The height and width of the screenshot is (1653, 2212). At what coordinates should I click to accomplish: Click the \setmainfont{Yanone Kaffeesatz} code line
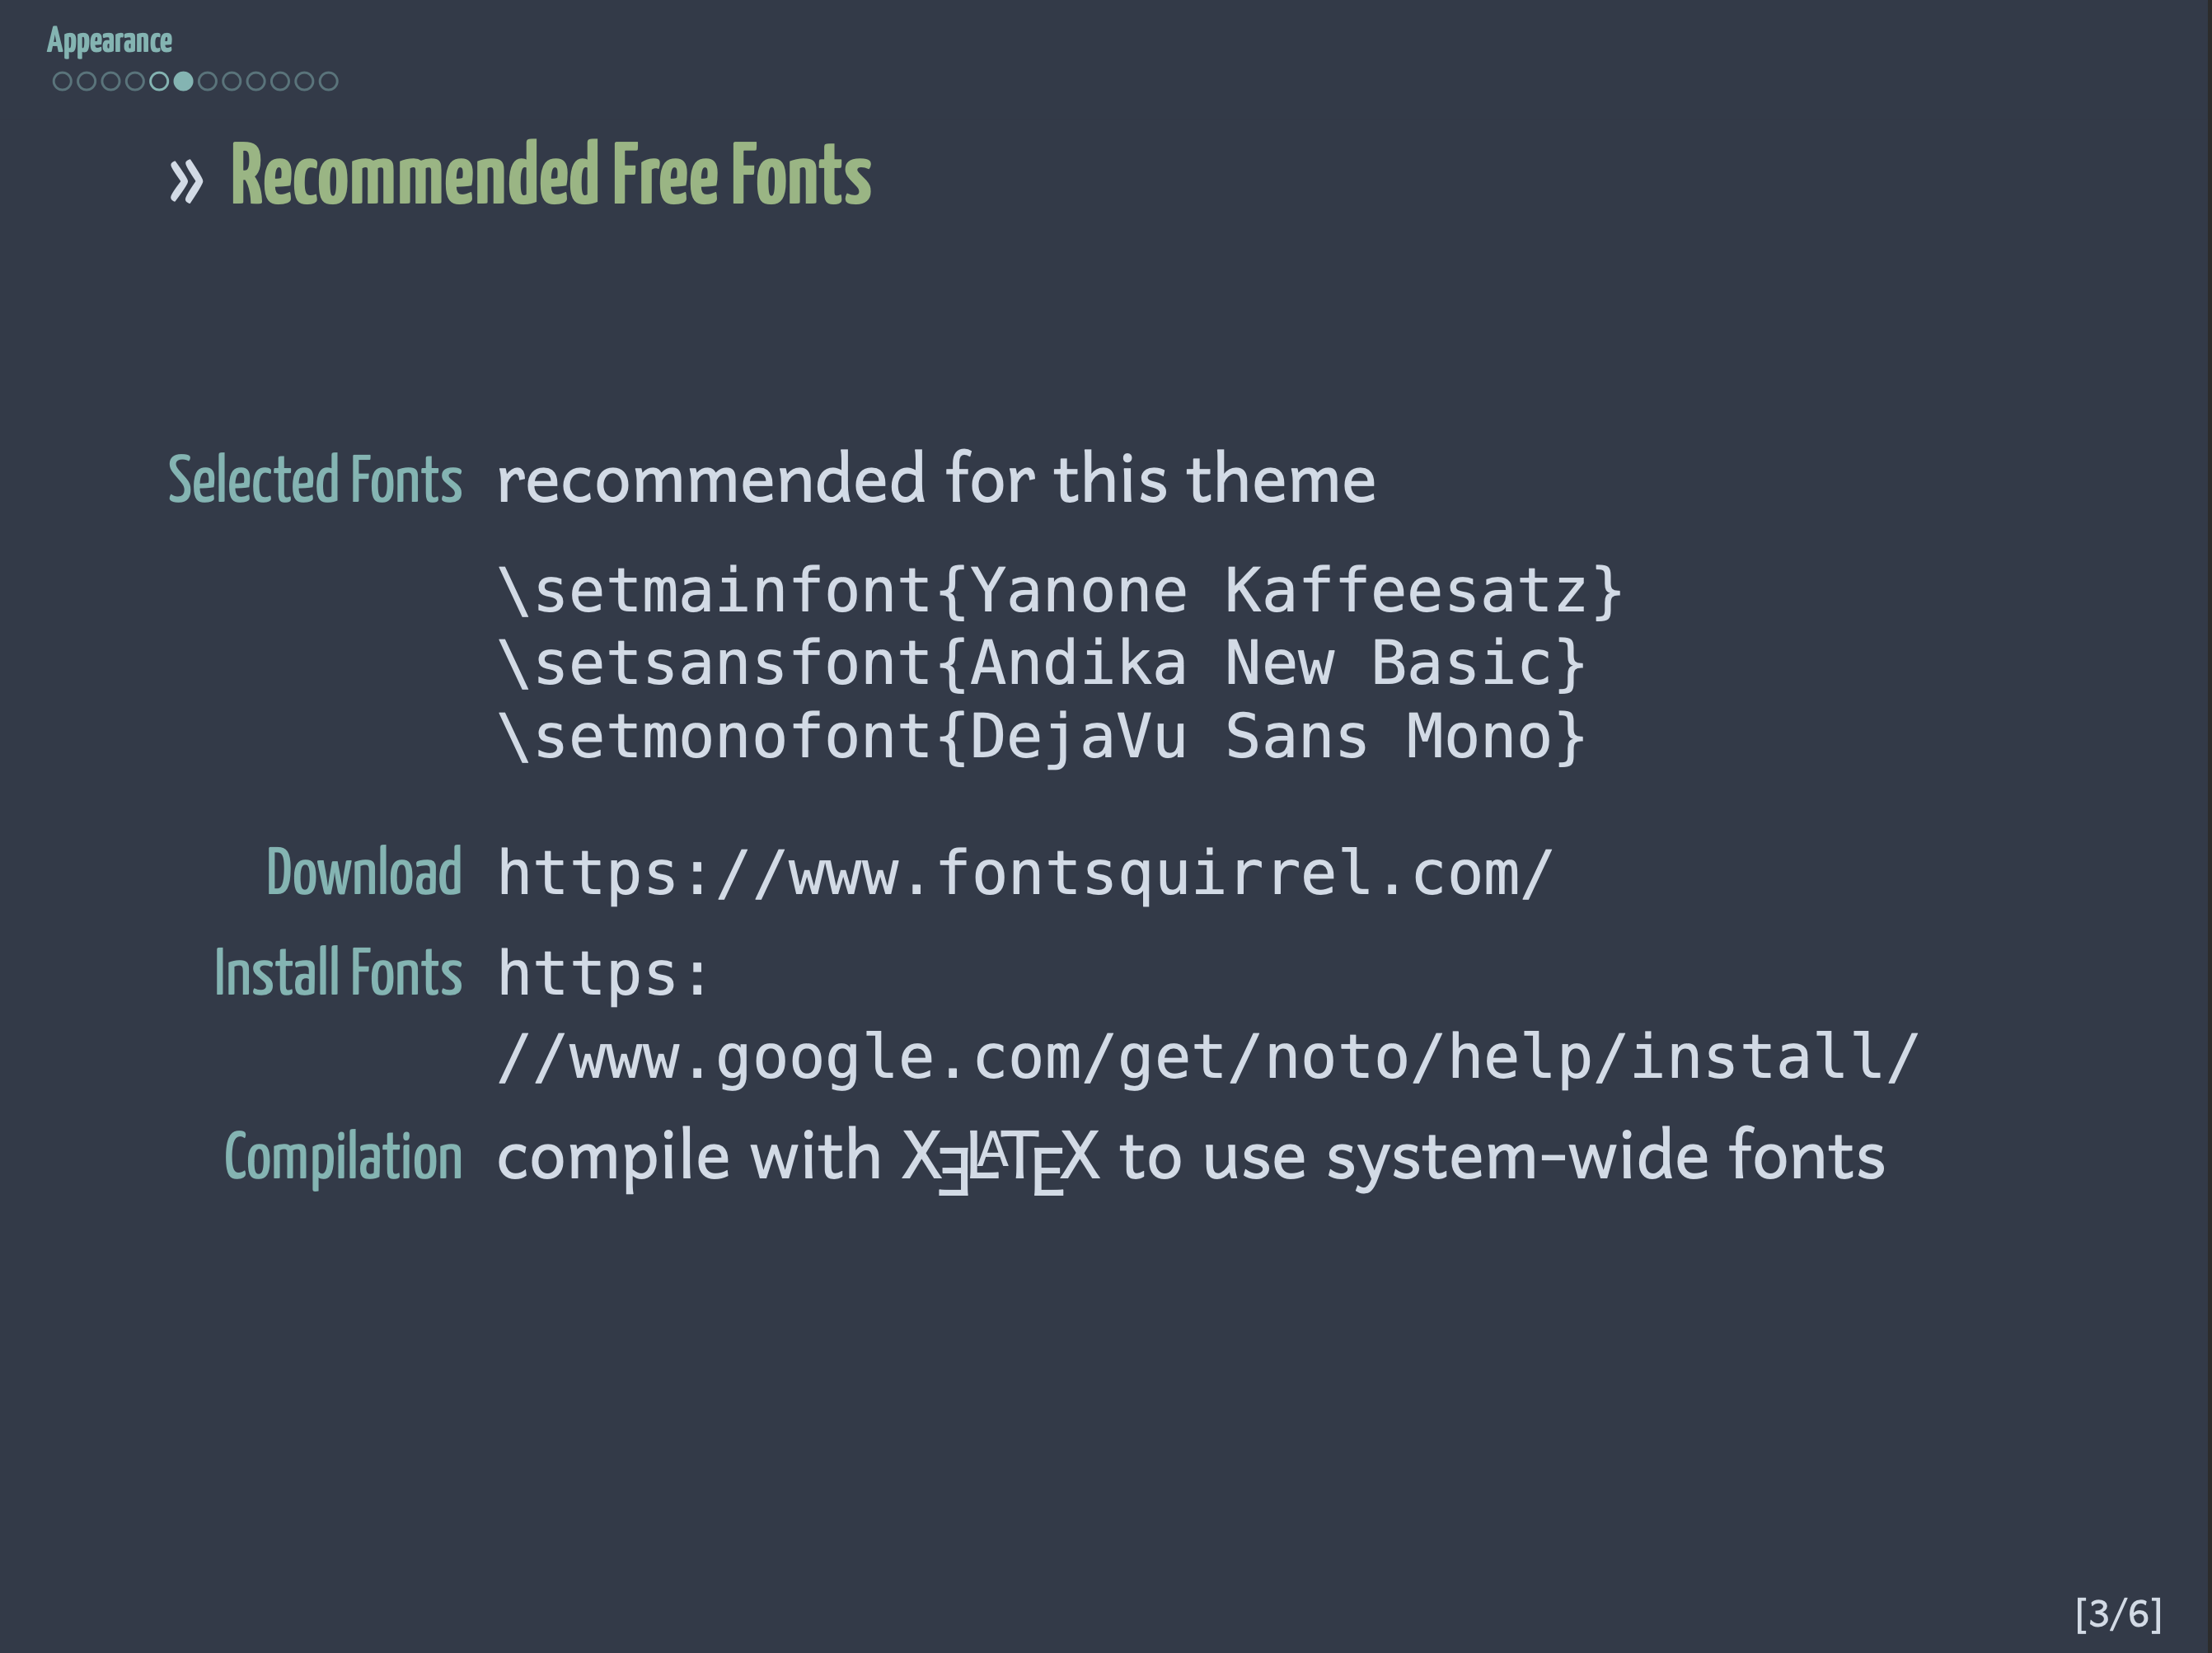click(1058, 590)
